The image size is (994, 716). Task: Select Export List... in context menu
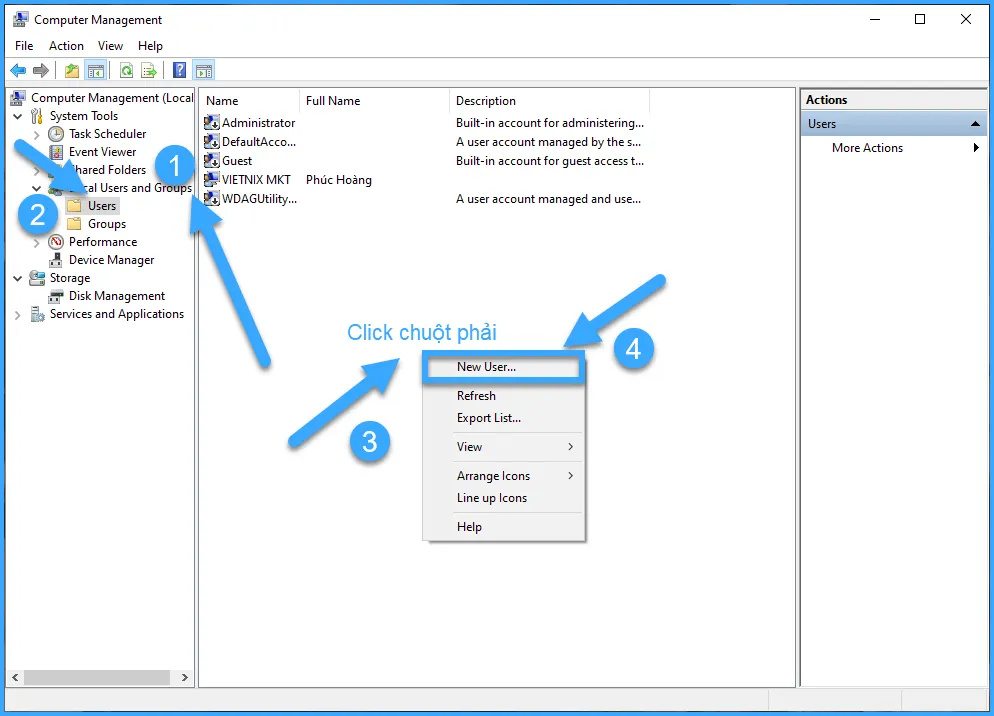click(x=488, y=418)
